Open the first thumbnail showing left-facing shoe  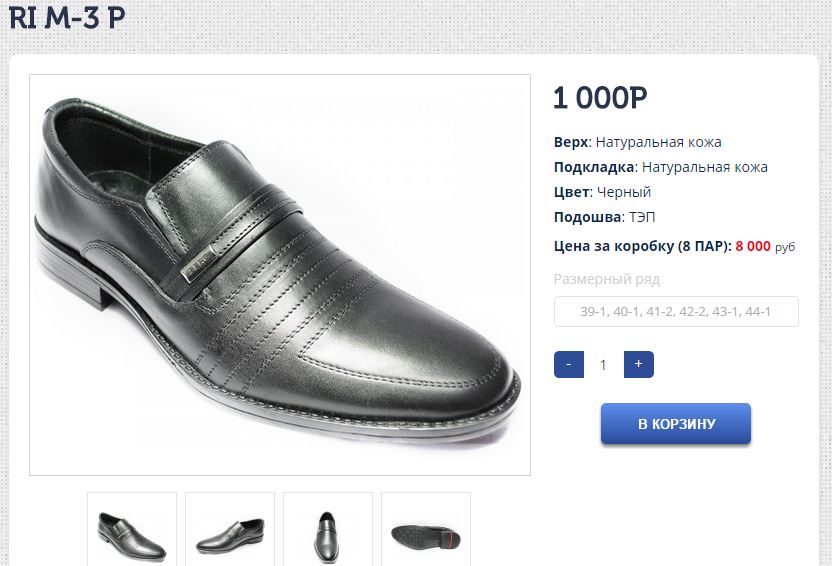click(x=132, y=528)
